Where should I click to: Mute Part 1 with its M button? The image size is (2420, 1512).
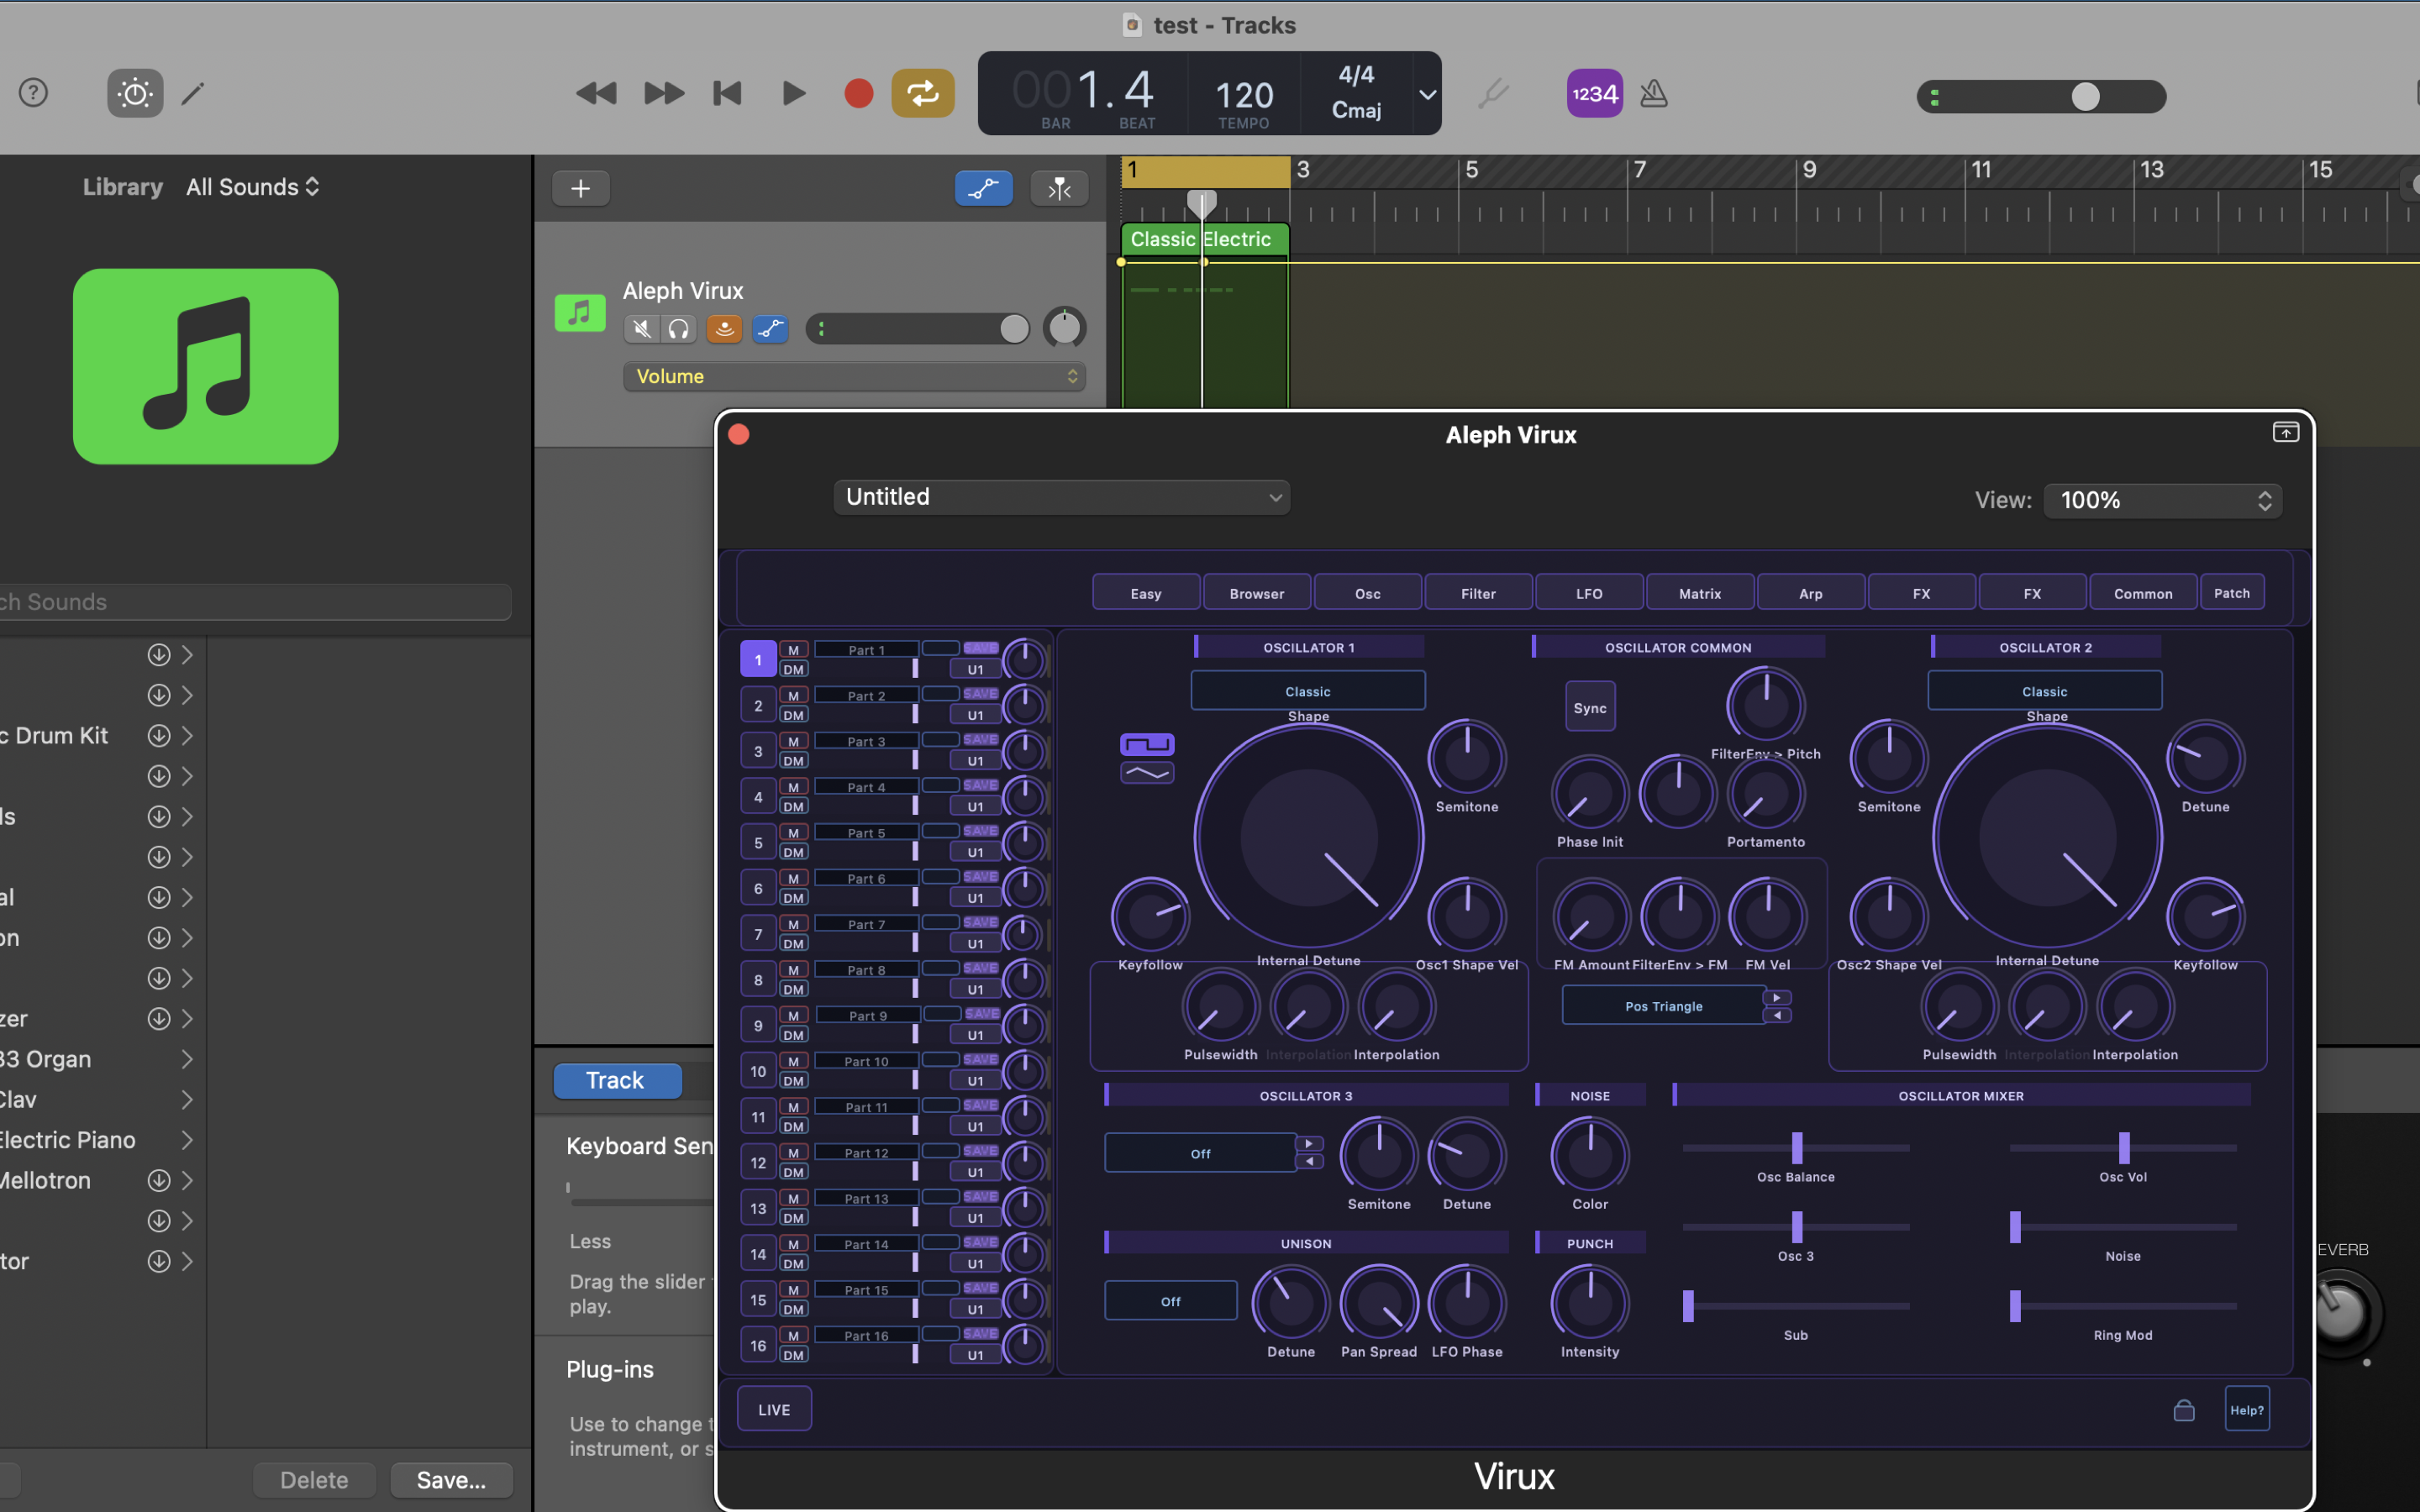794,650
